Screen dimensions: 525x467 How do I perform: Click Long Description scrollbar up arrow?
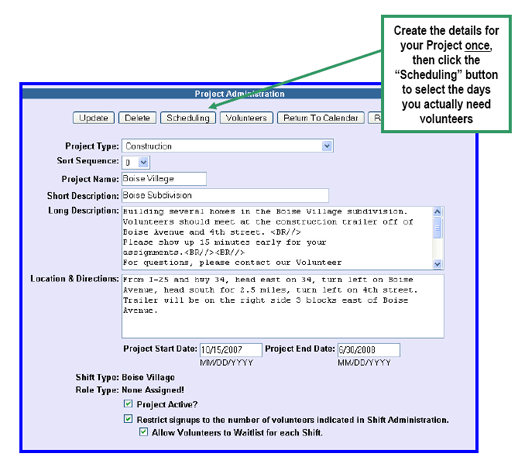pos(438,212)
